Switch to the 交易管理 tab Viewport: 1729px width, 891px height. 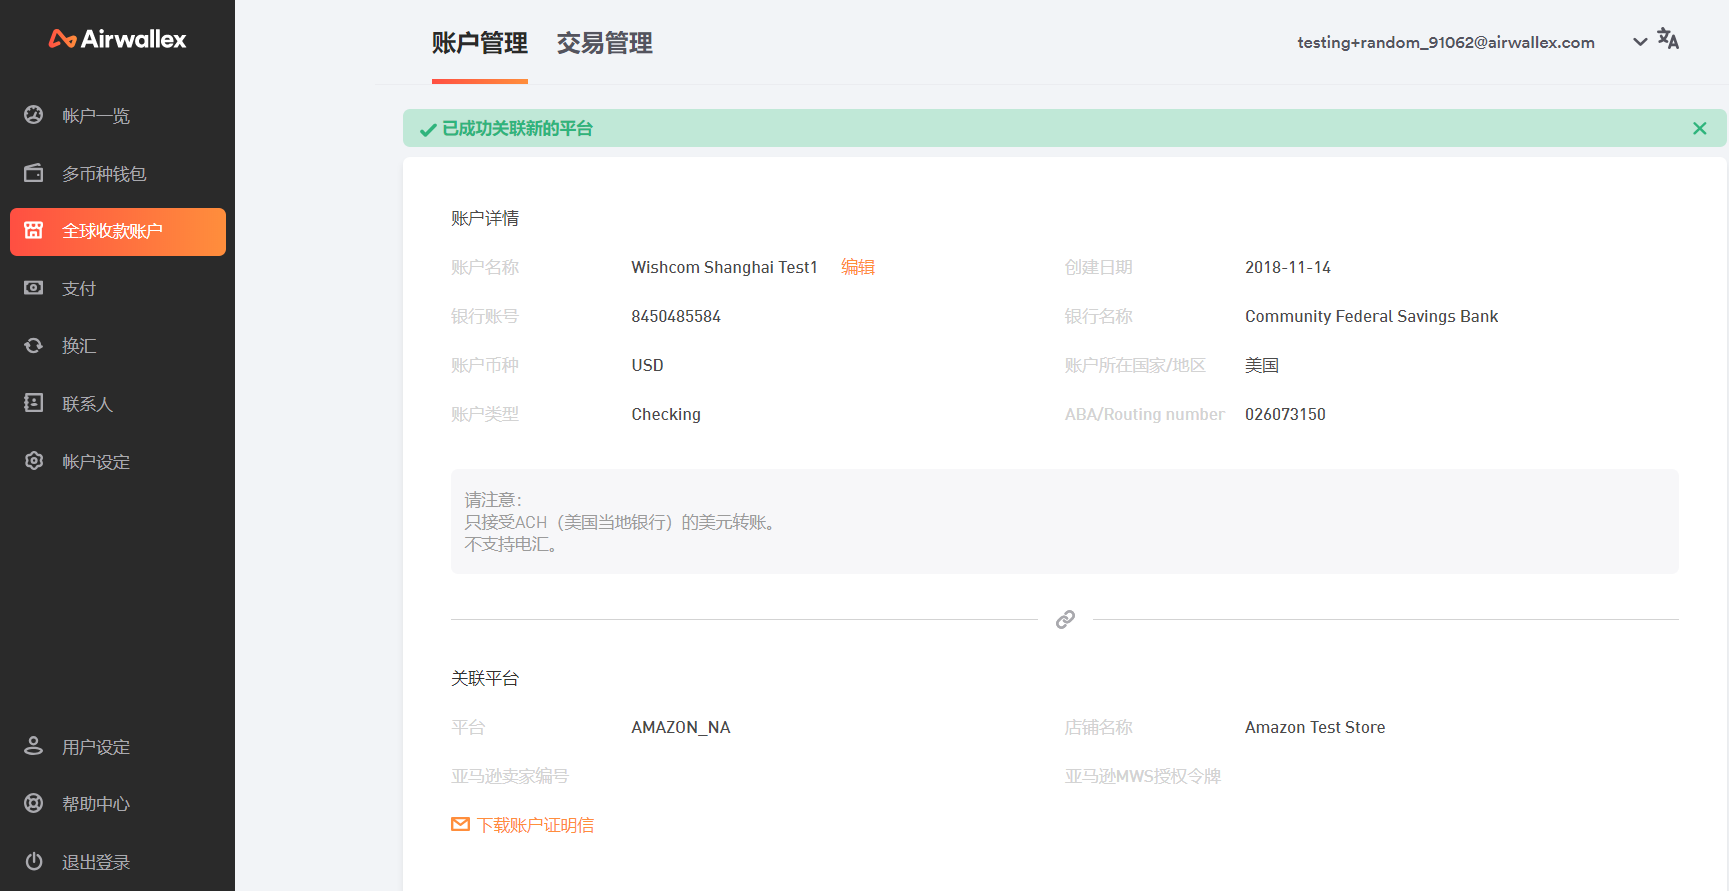tap(604, 43)
